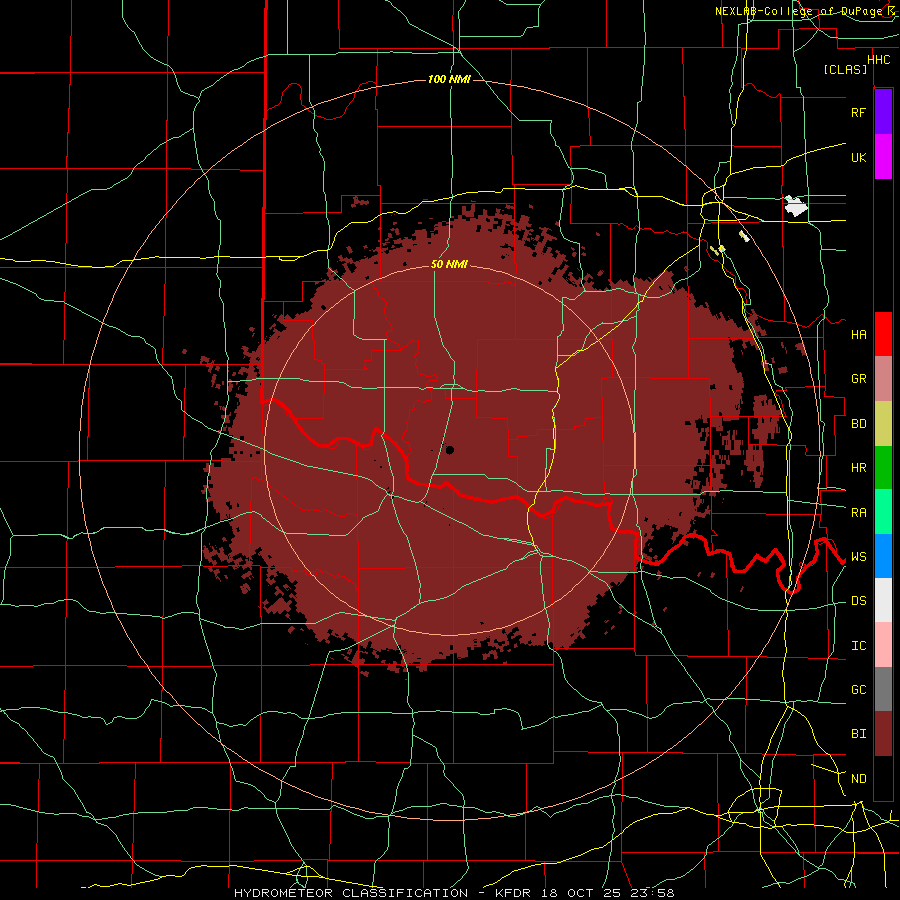Click the [CLAS] units label
The image size is (900, 900).
pyautogui.click(x=845, y=69)
